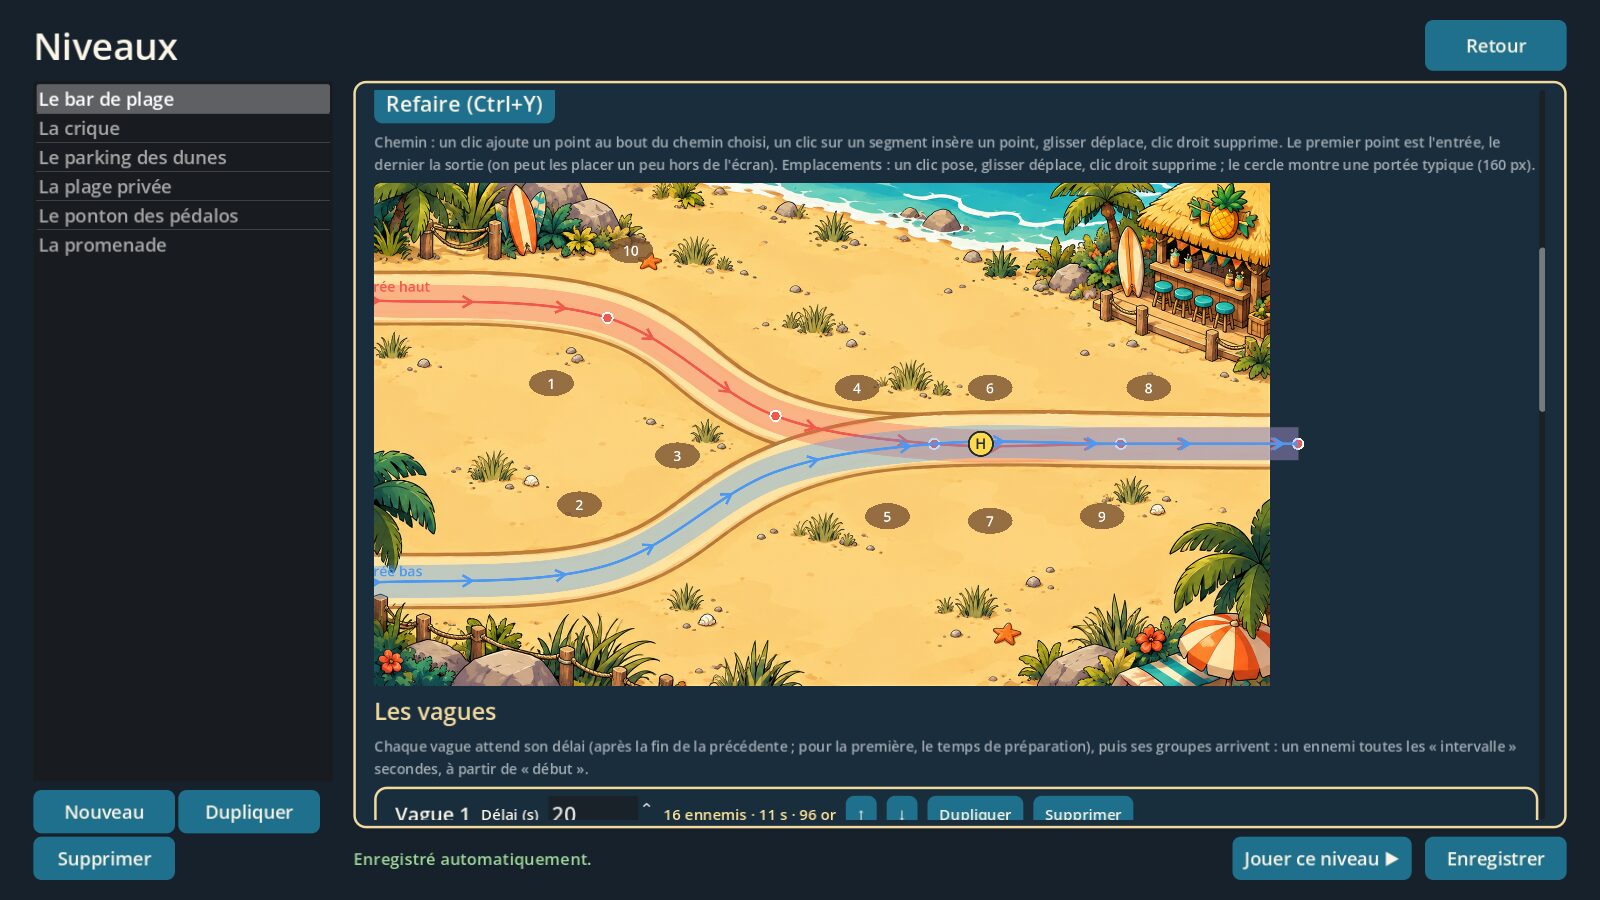Click Refaire (Ctrl+Y) to redo
The width and height of the screenshot is (1600, 900).
(464, 104)
